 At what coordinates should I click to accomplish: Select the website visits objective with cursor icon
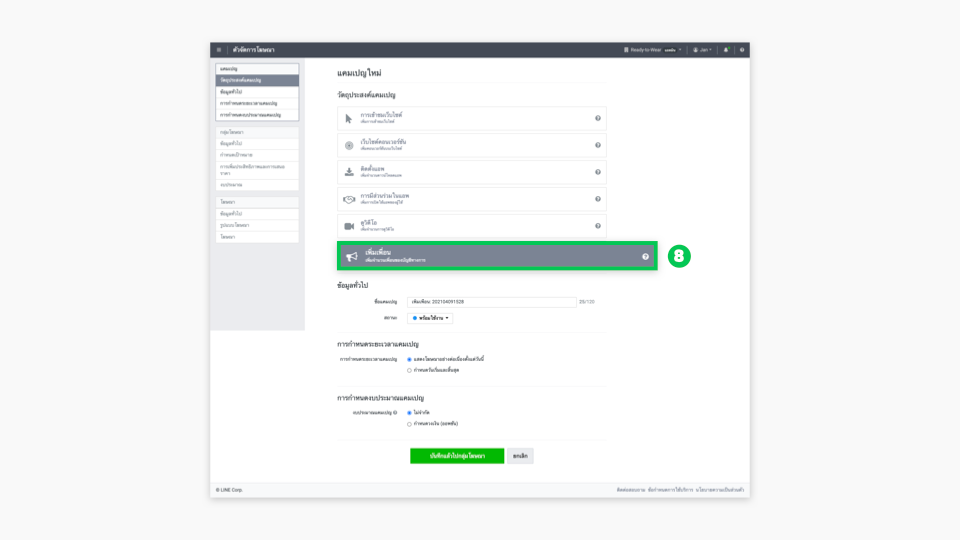point(471,118)
